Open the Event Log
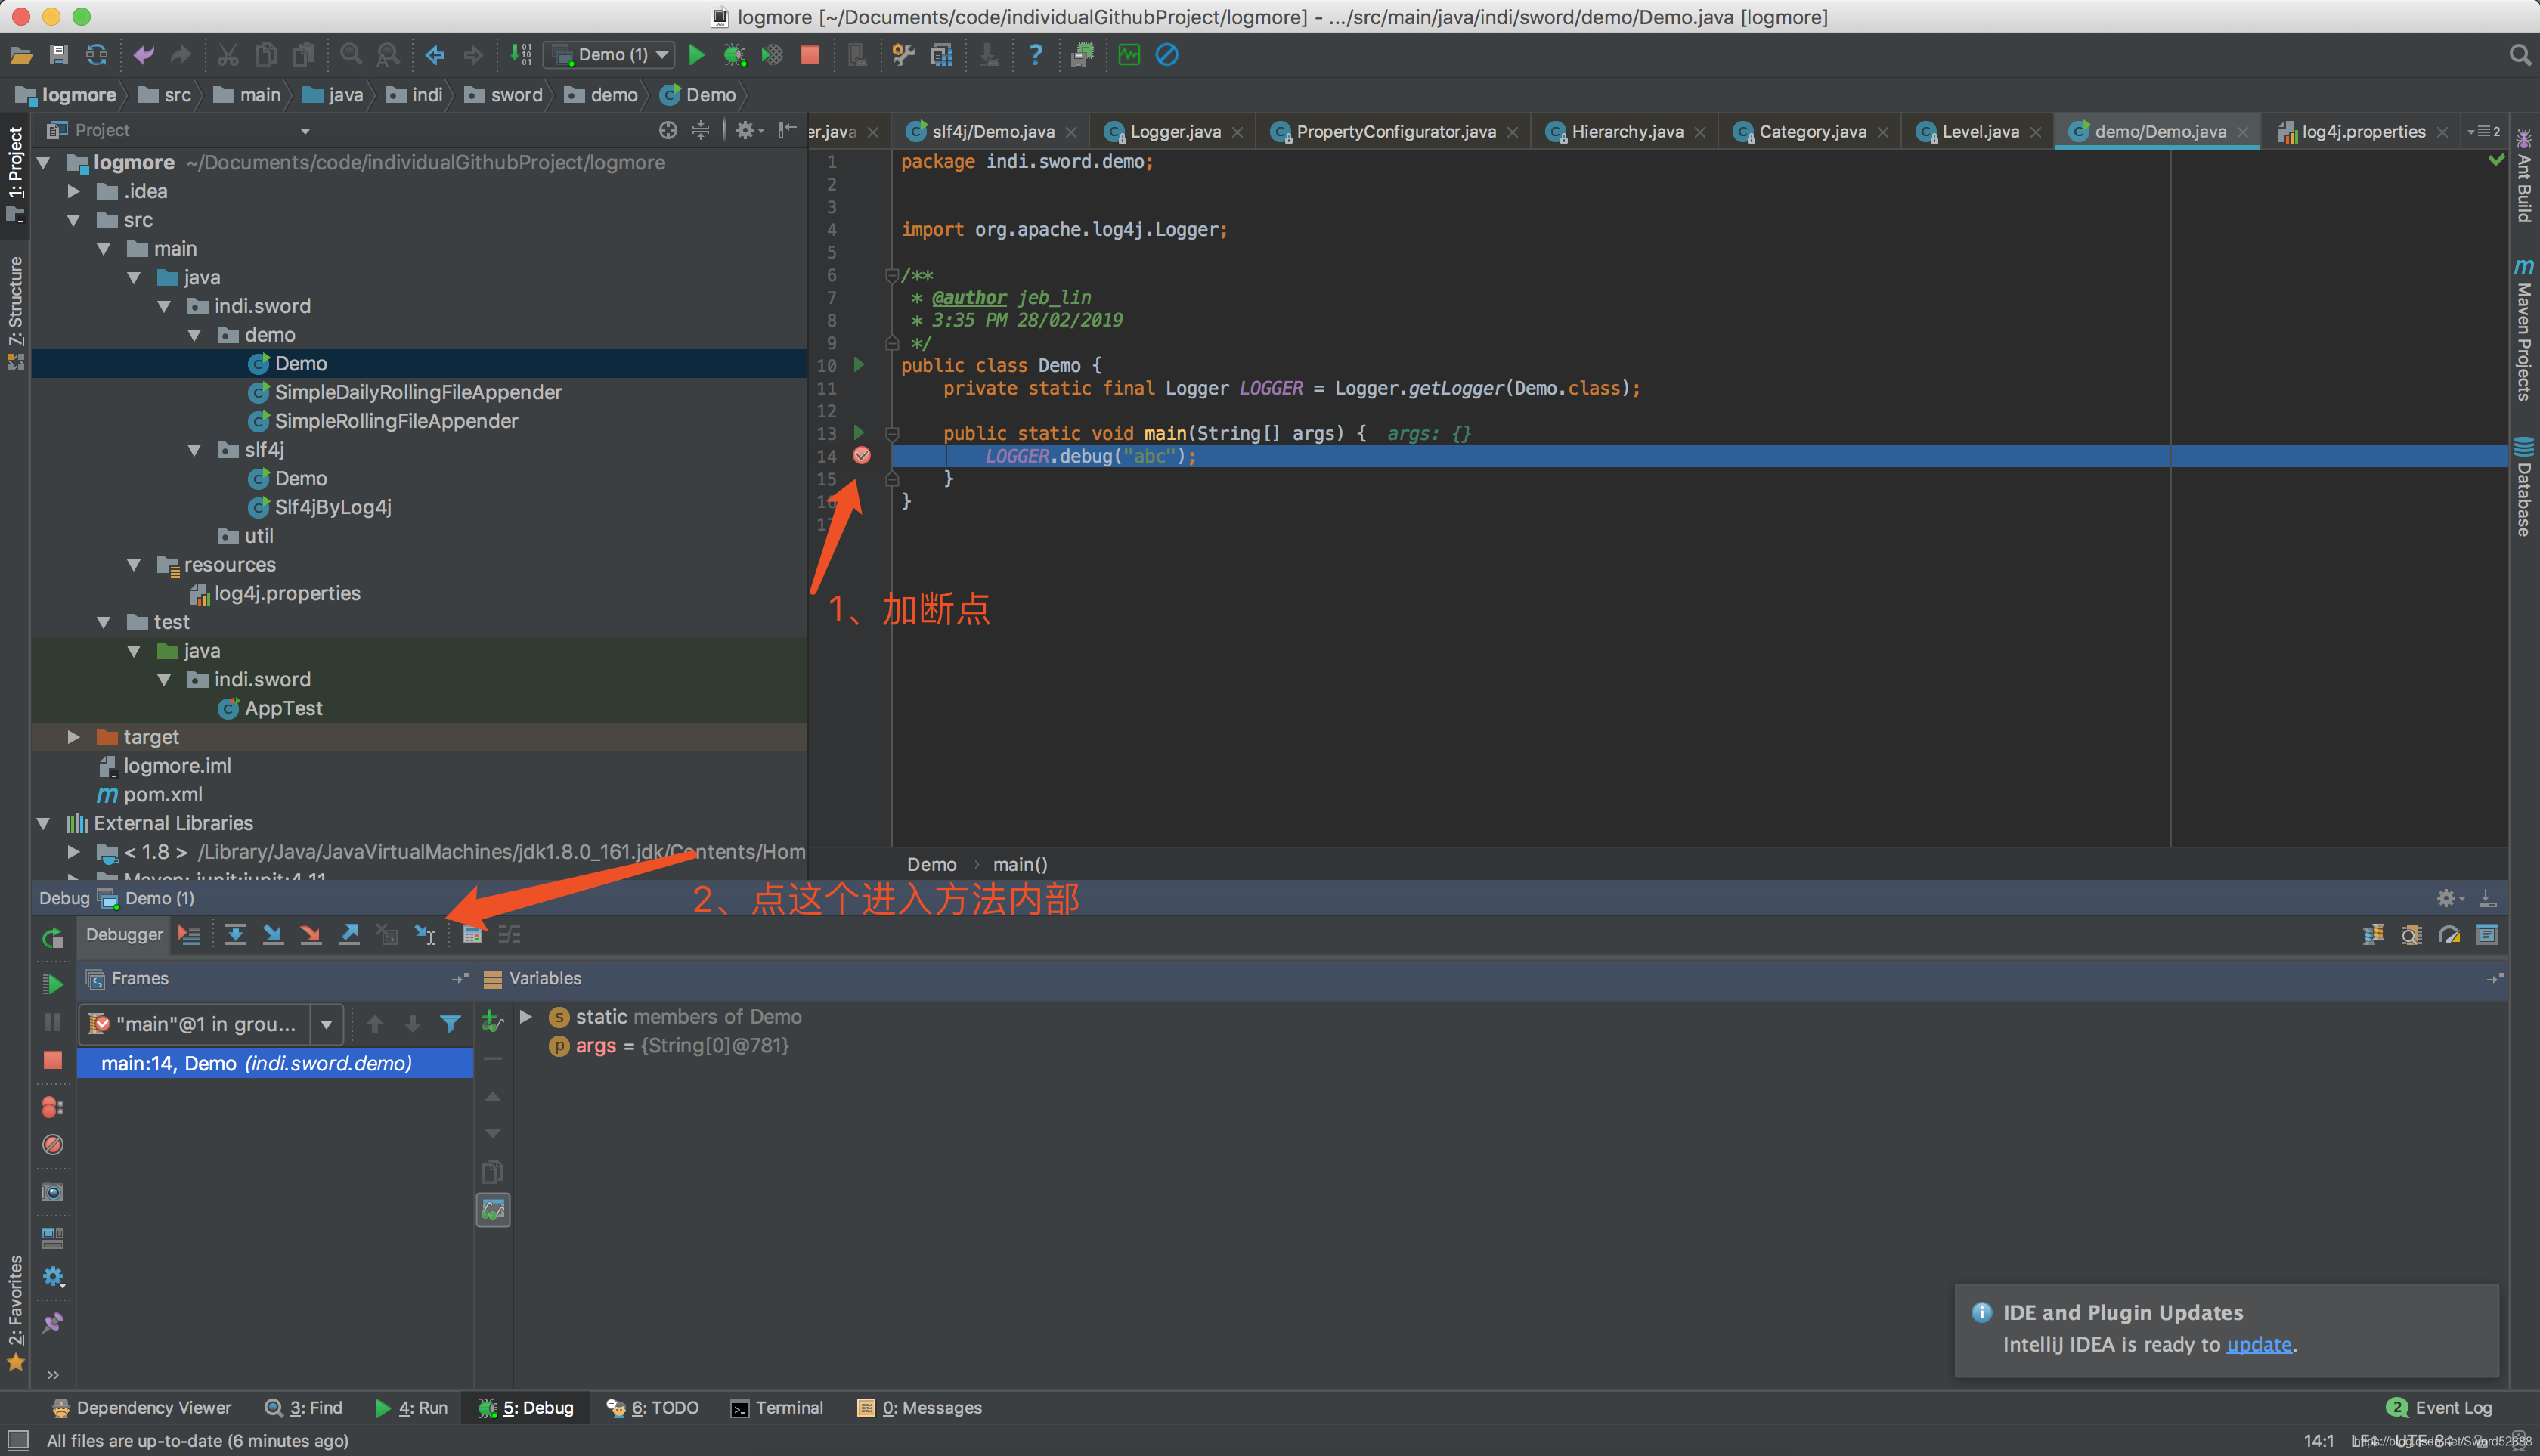 pyautogui.click(x=2439, y=1408)
